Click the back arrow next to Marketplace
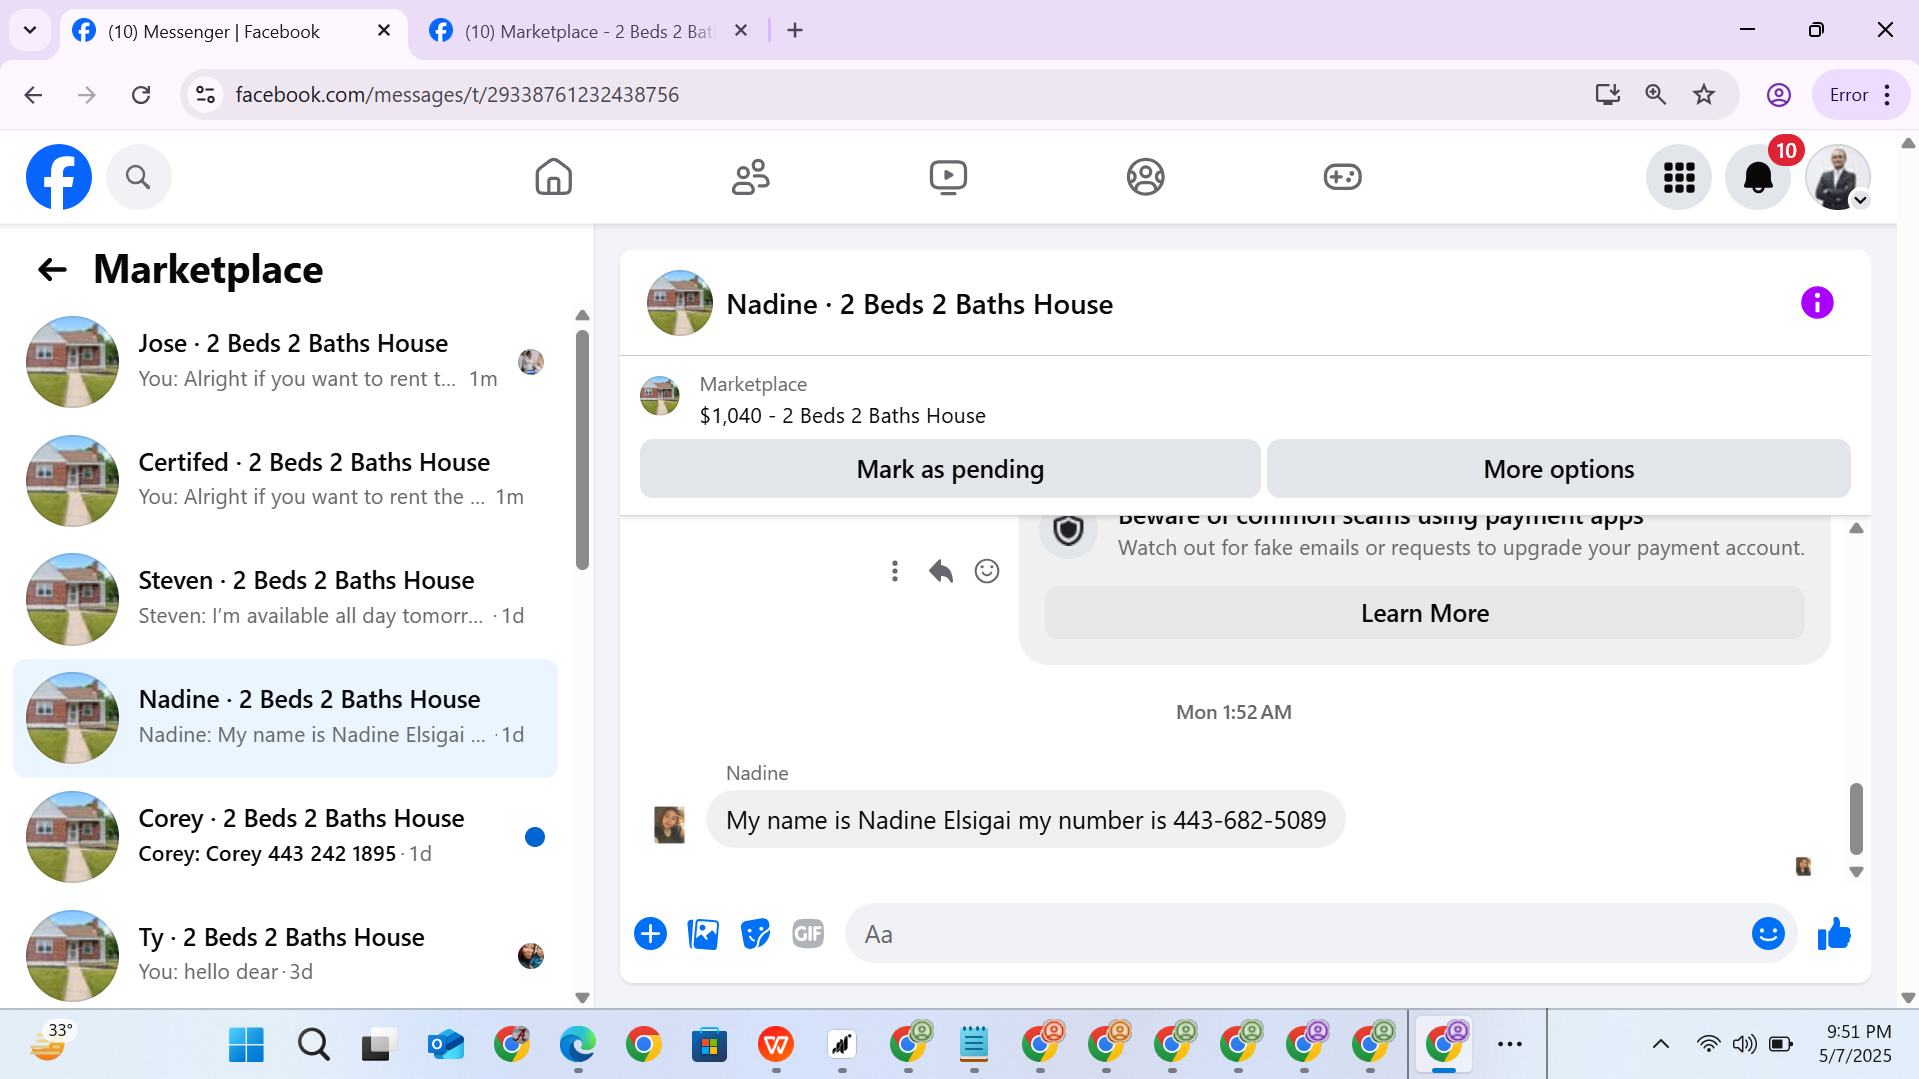The height and width of the screenshot is (1079, 1919). click(52, 269)
